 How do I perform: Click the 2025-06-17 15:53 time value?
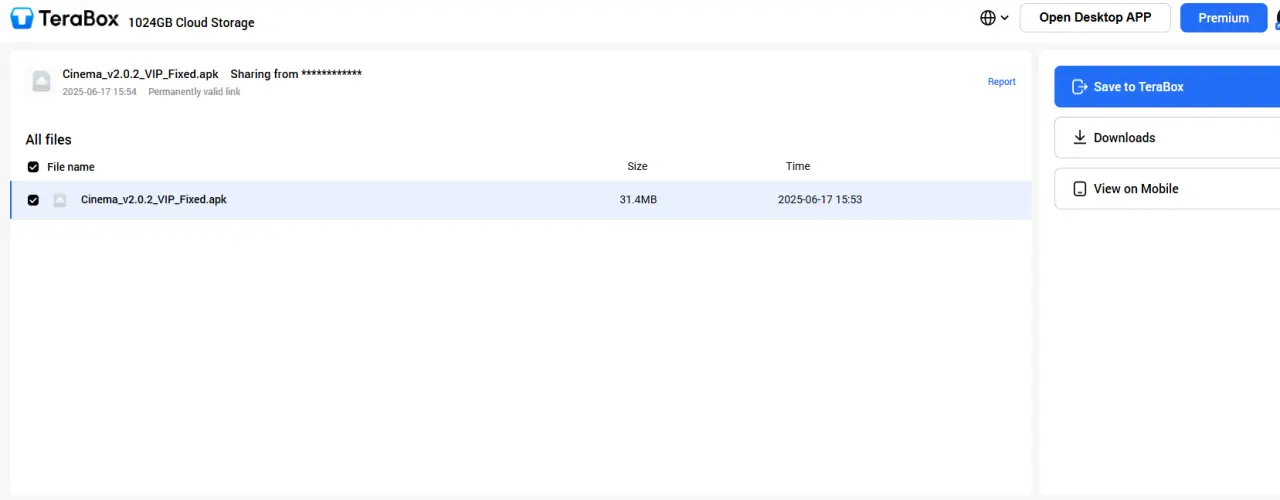[820, 200]
